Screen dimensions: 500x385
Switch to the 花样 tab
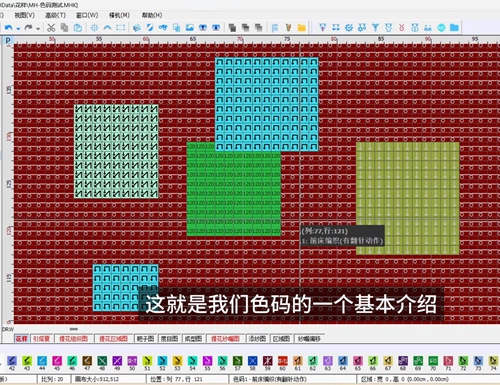(x=22, y=339)
